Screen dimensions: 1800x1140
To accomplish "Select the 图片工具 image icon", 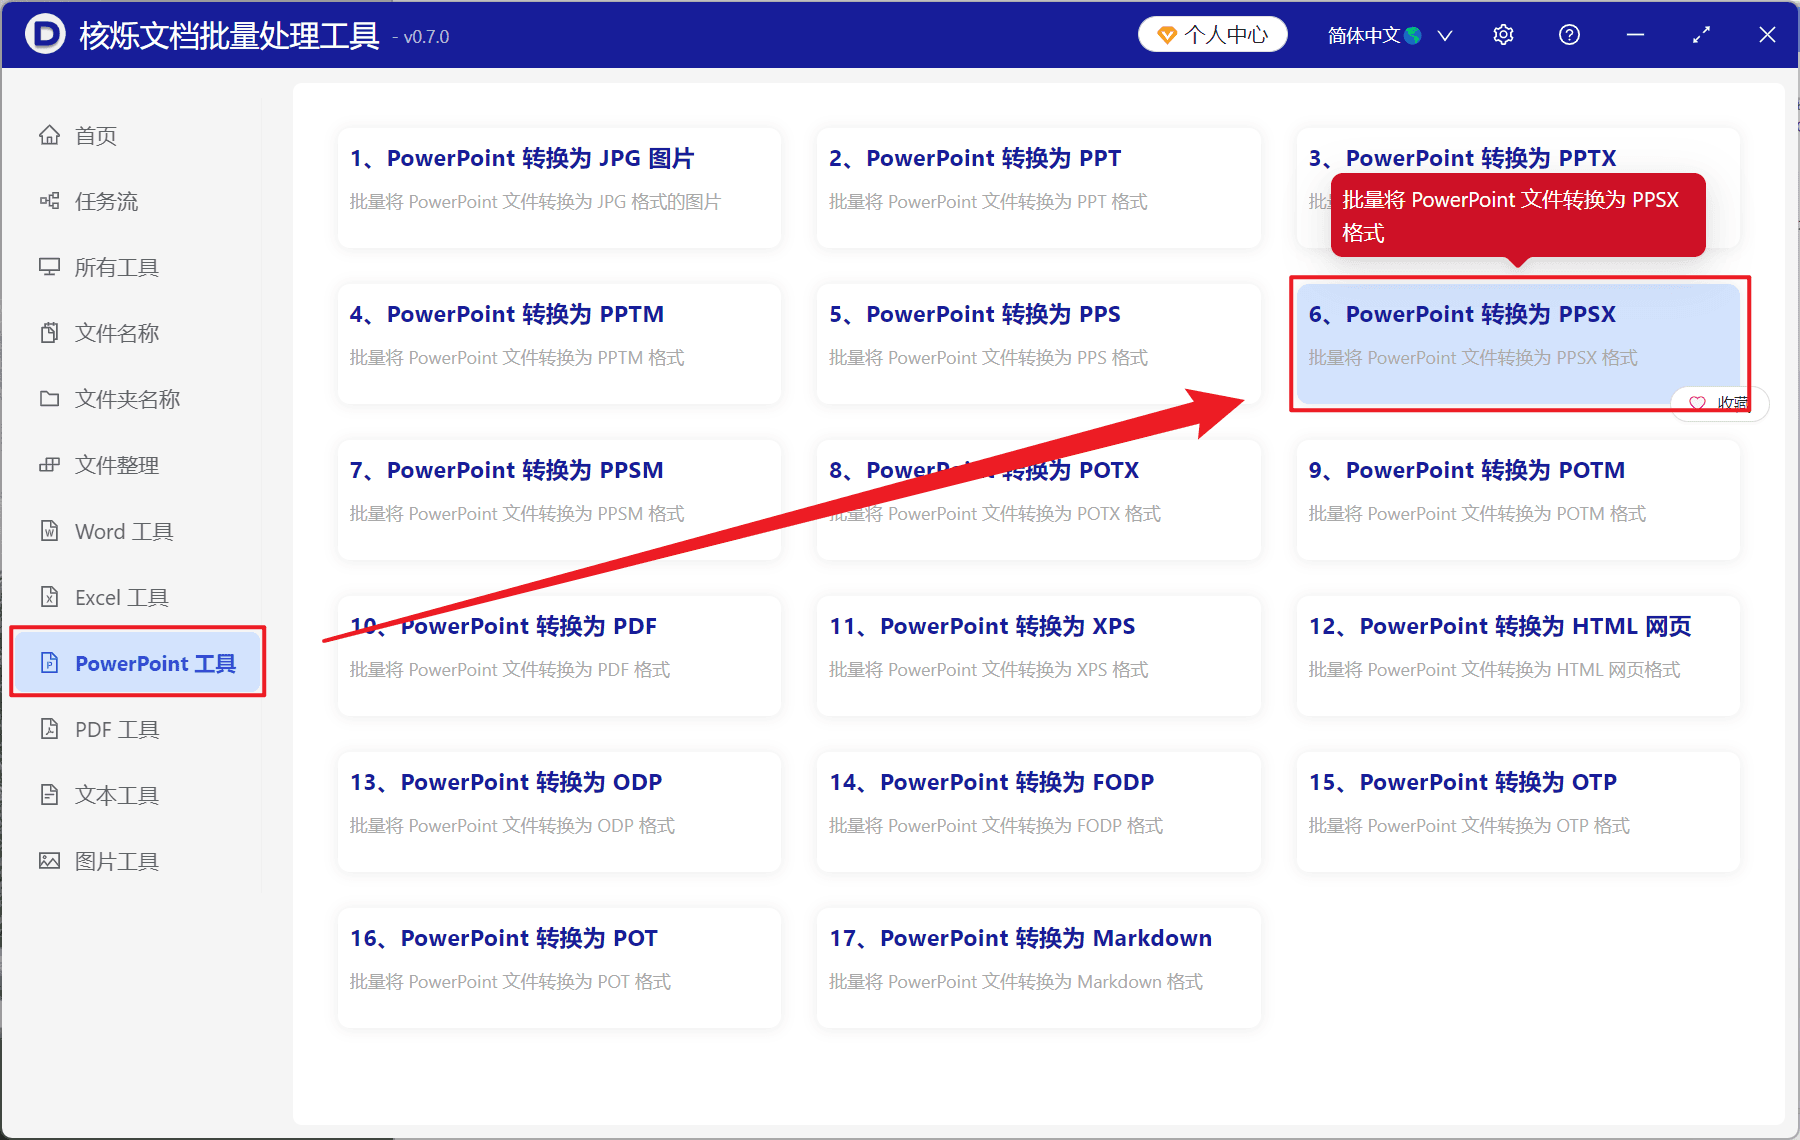I will click(49, 861).
